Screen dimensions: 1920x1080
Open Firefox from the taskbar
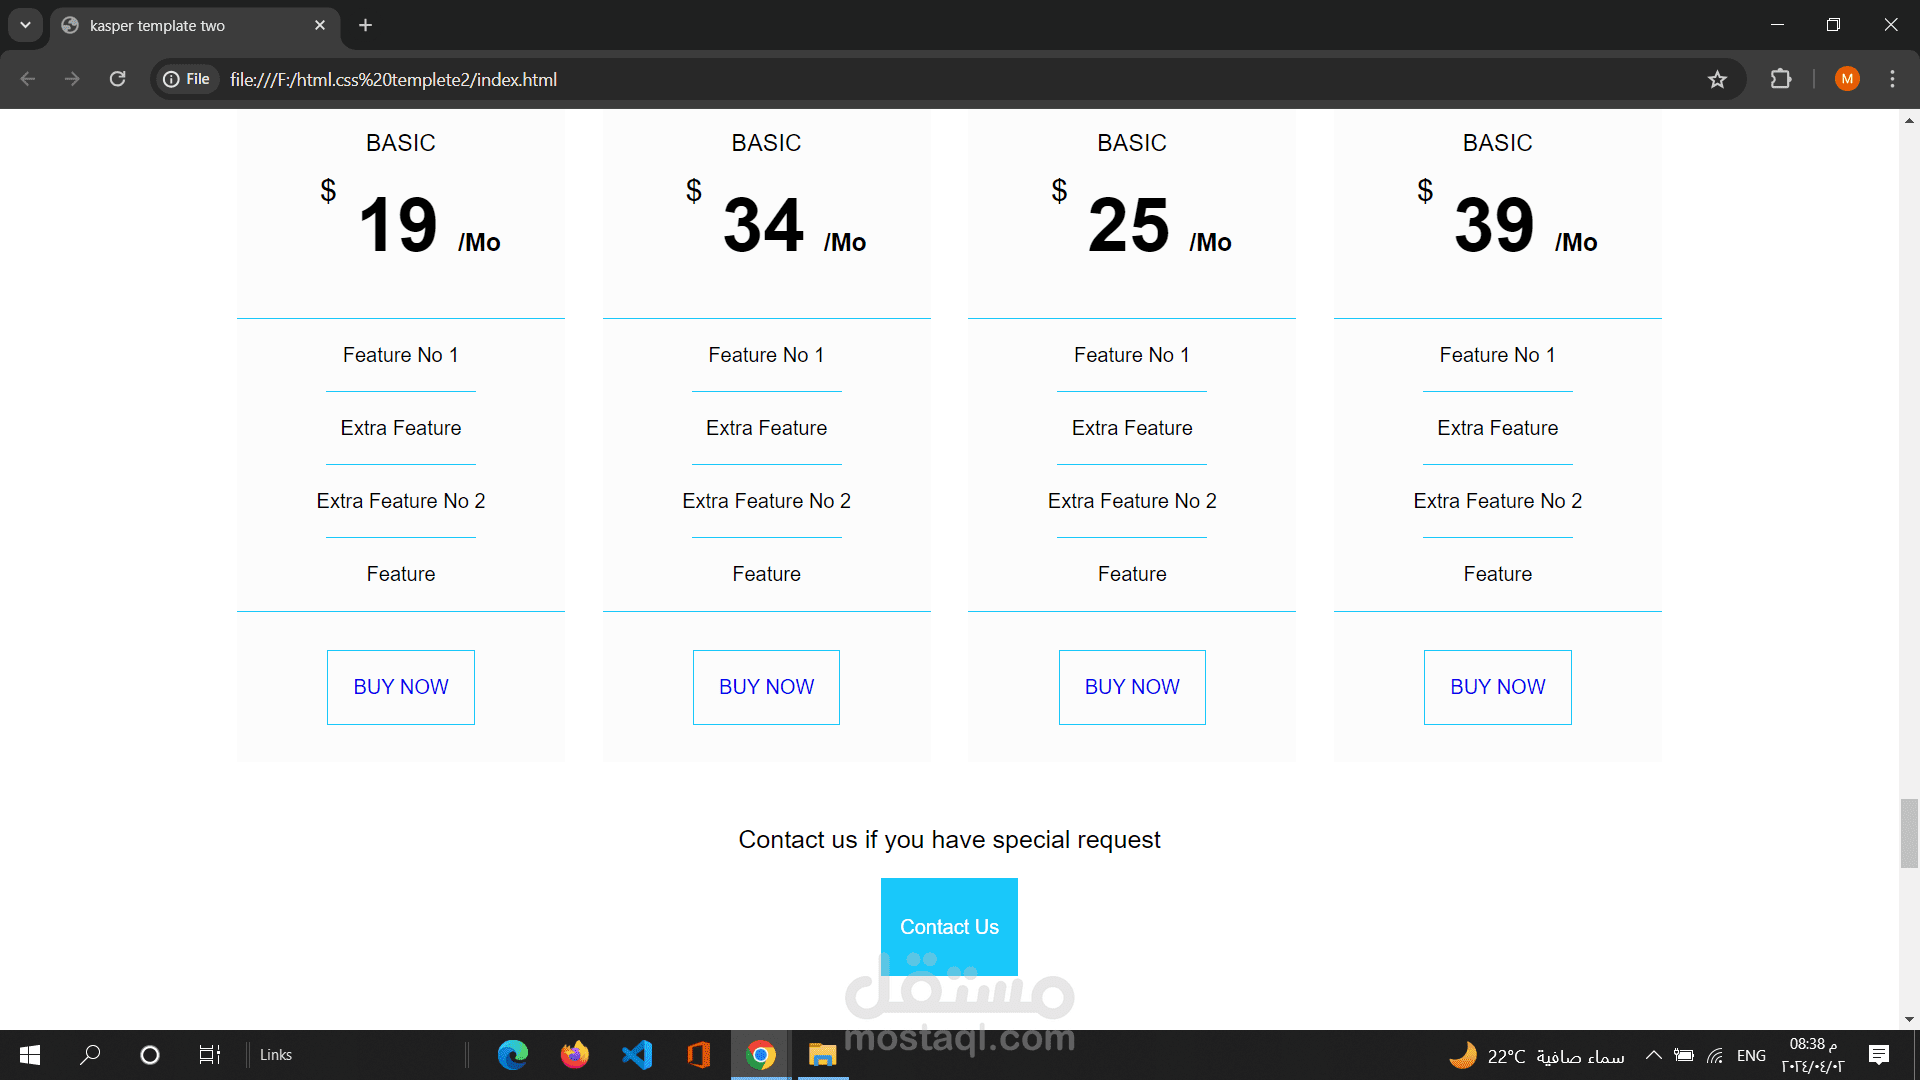575,1055
